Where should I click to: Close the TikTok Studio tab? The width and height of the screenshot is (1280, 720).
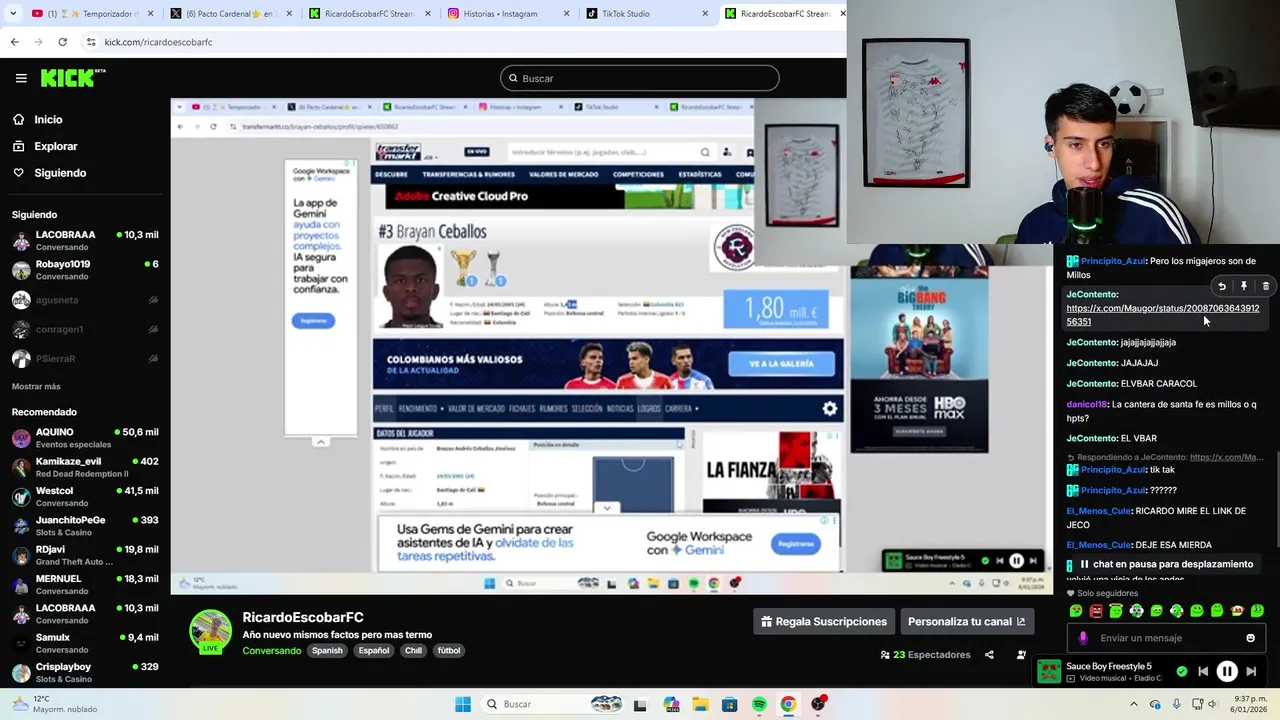pos(704,14)
